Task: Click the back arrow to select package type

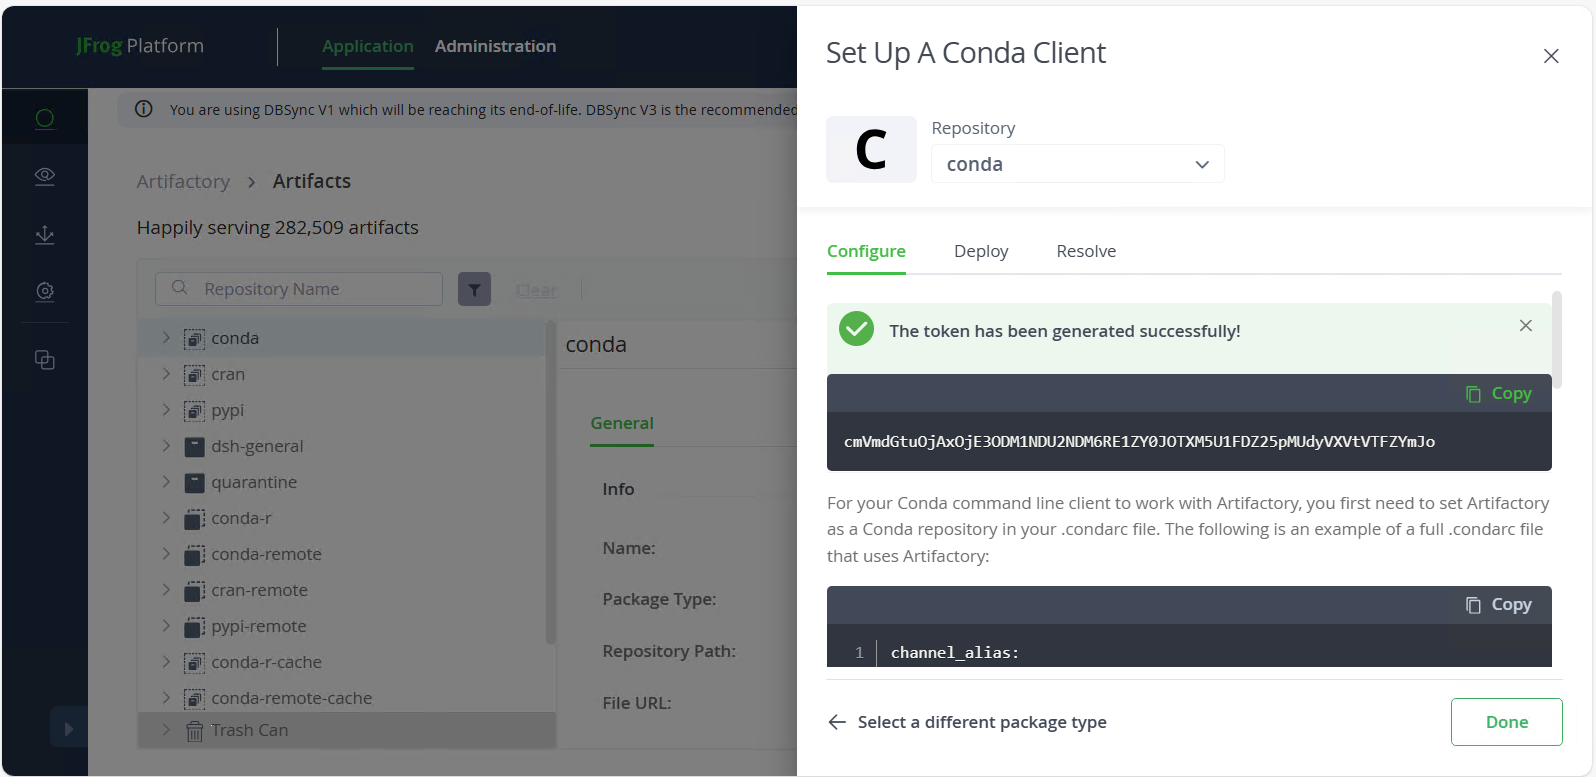Action: click(x=837, y=722)
